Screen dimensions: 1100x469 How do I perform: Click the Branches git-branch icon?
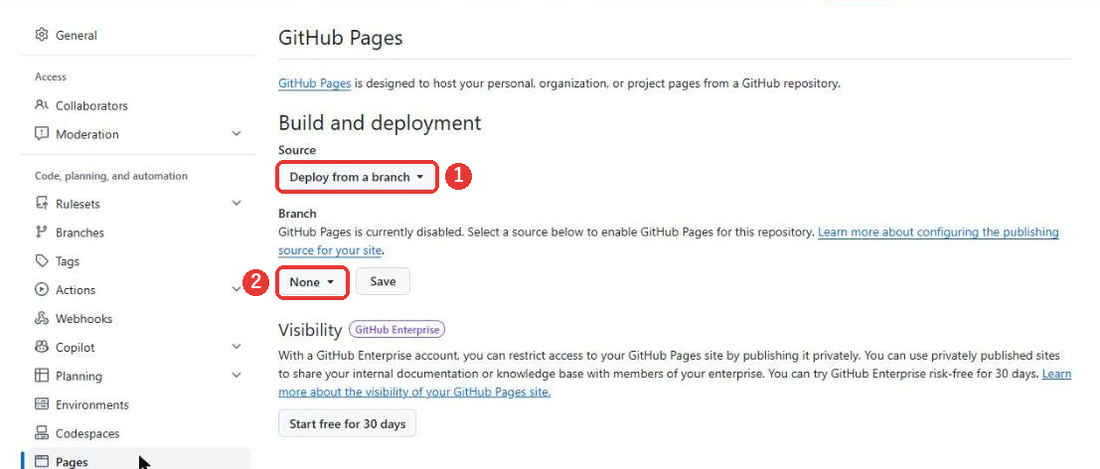coord(41,233)
